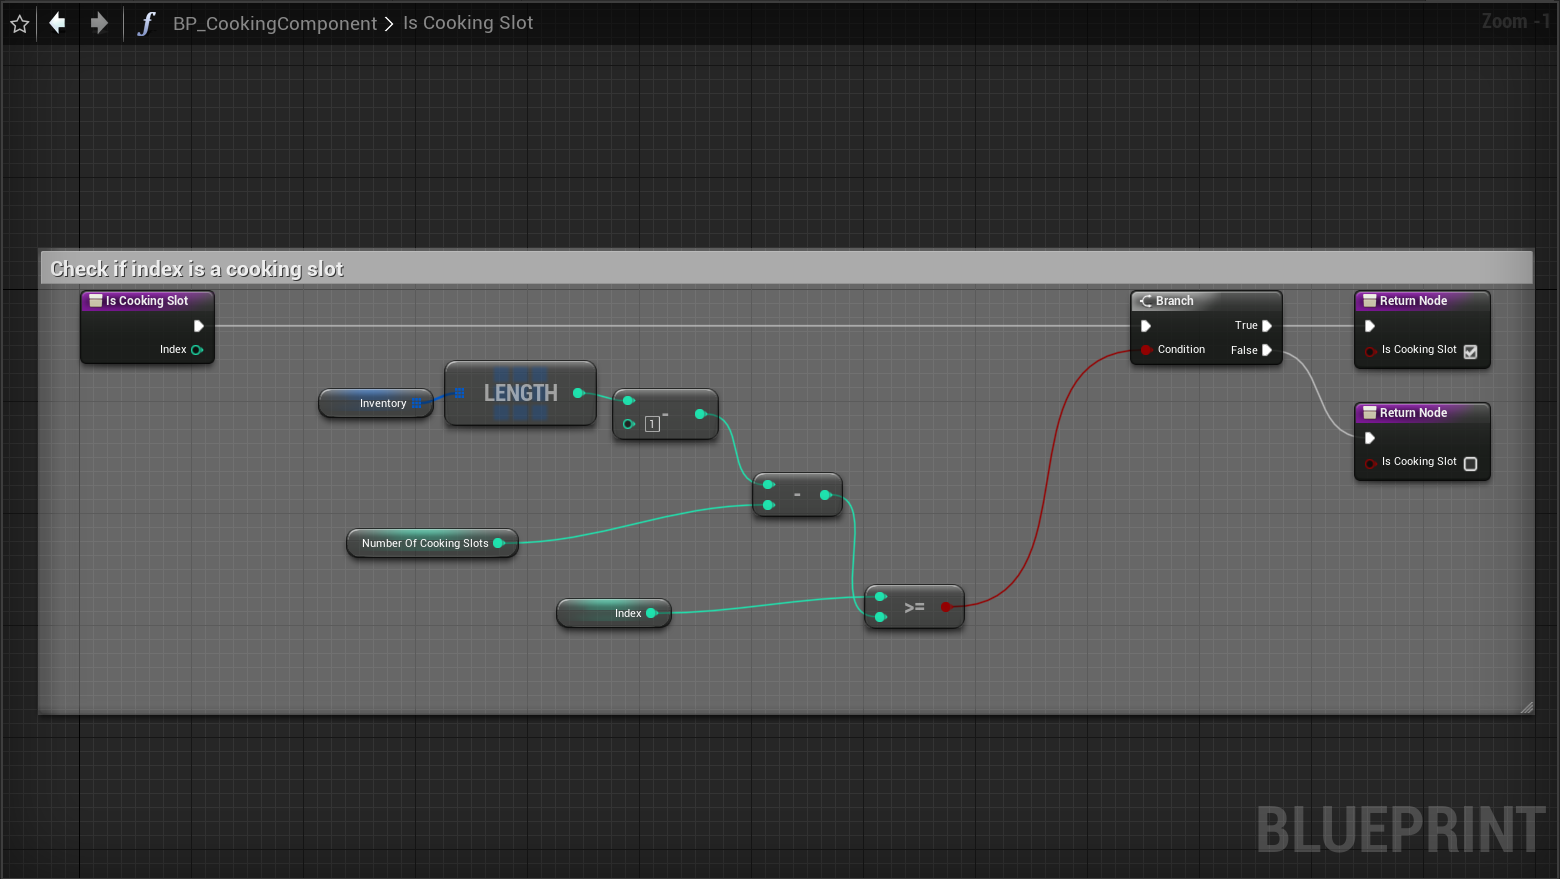Viewport: 1560px width, 879px height.
Task: Select the greater-or-equal comparison node
Action: click(914, 607)
